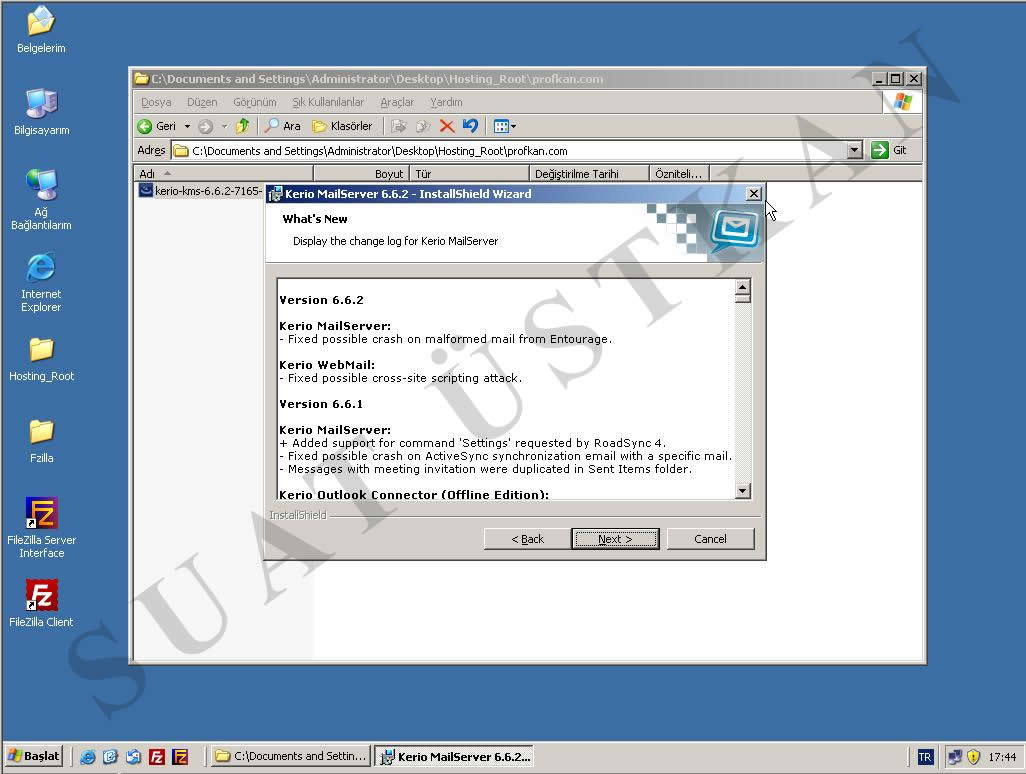Screen dimensions: 1026x774
Task: Click the change log vertical scrollbar track
Action: (742, 393)
